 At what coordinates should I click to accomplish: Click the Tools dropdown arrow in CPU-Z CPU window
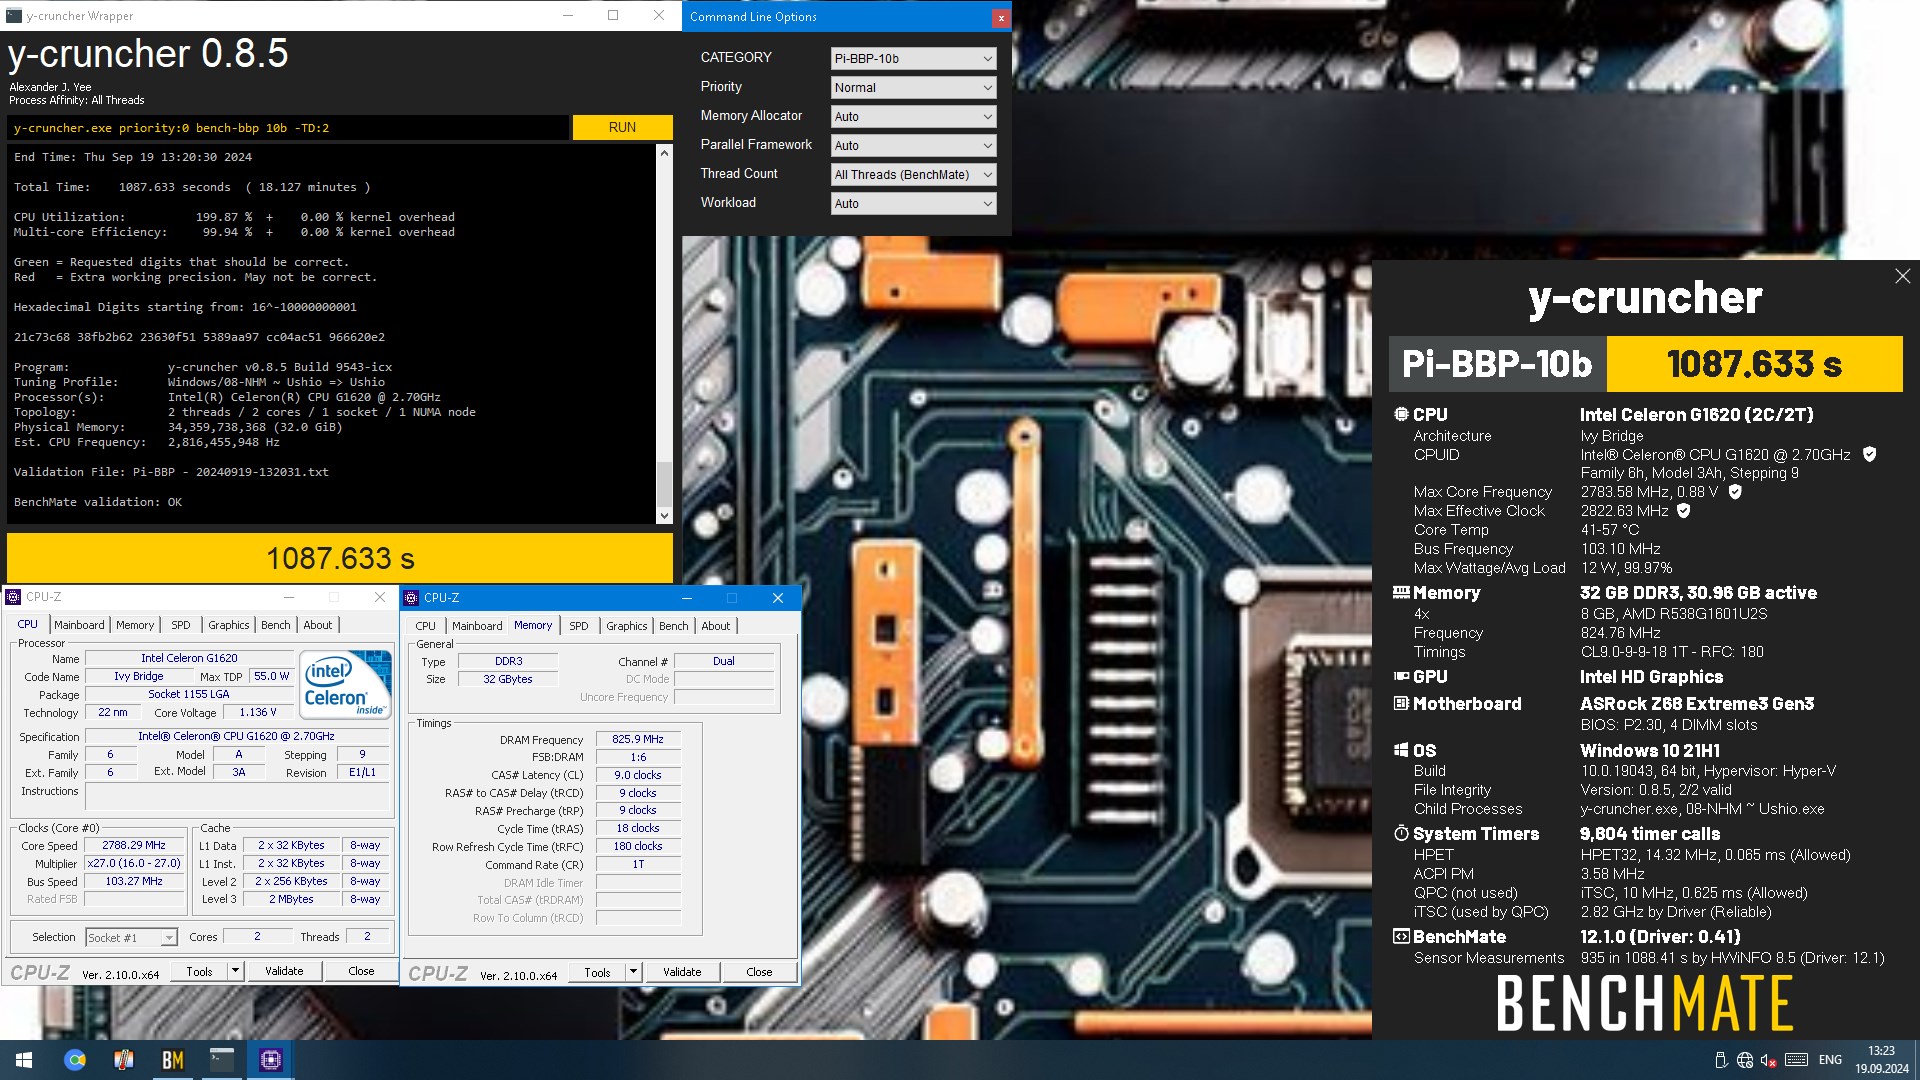point(235,971)
